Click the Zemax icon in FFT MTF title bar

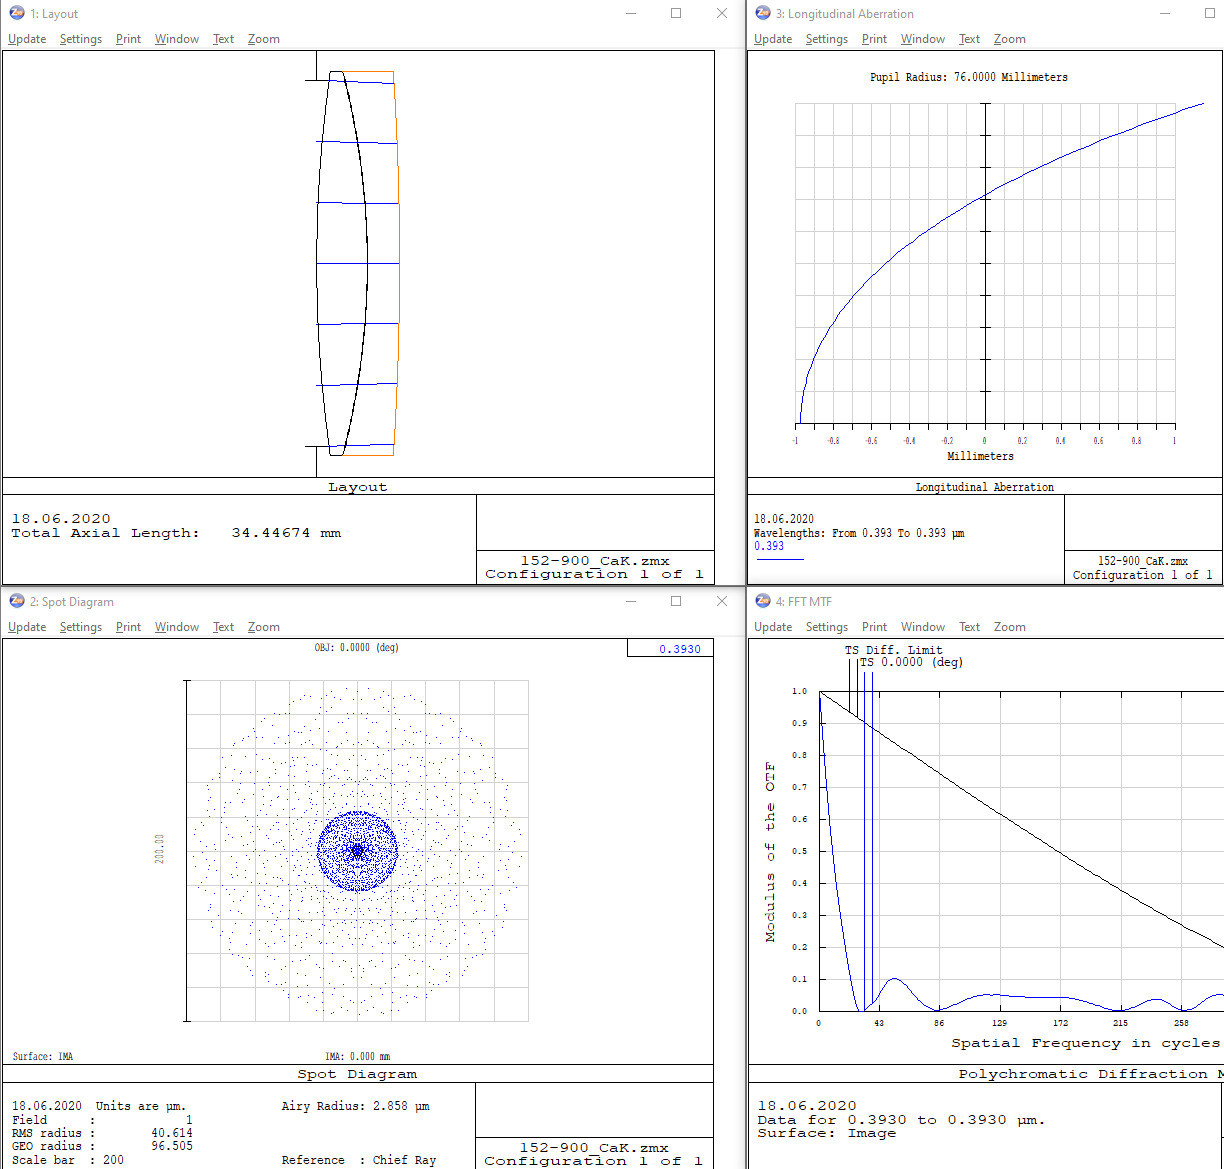(763, 601)
